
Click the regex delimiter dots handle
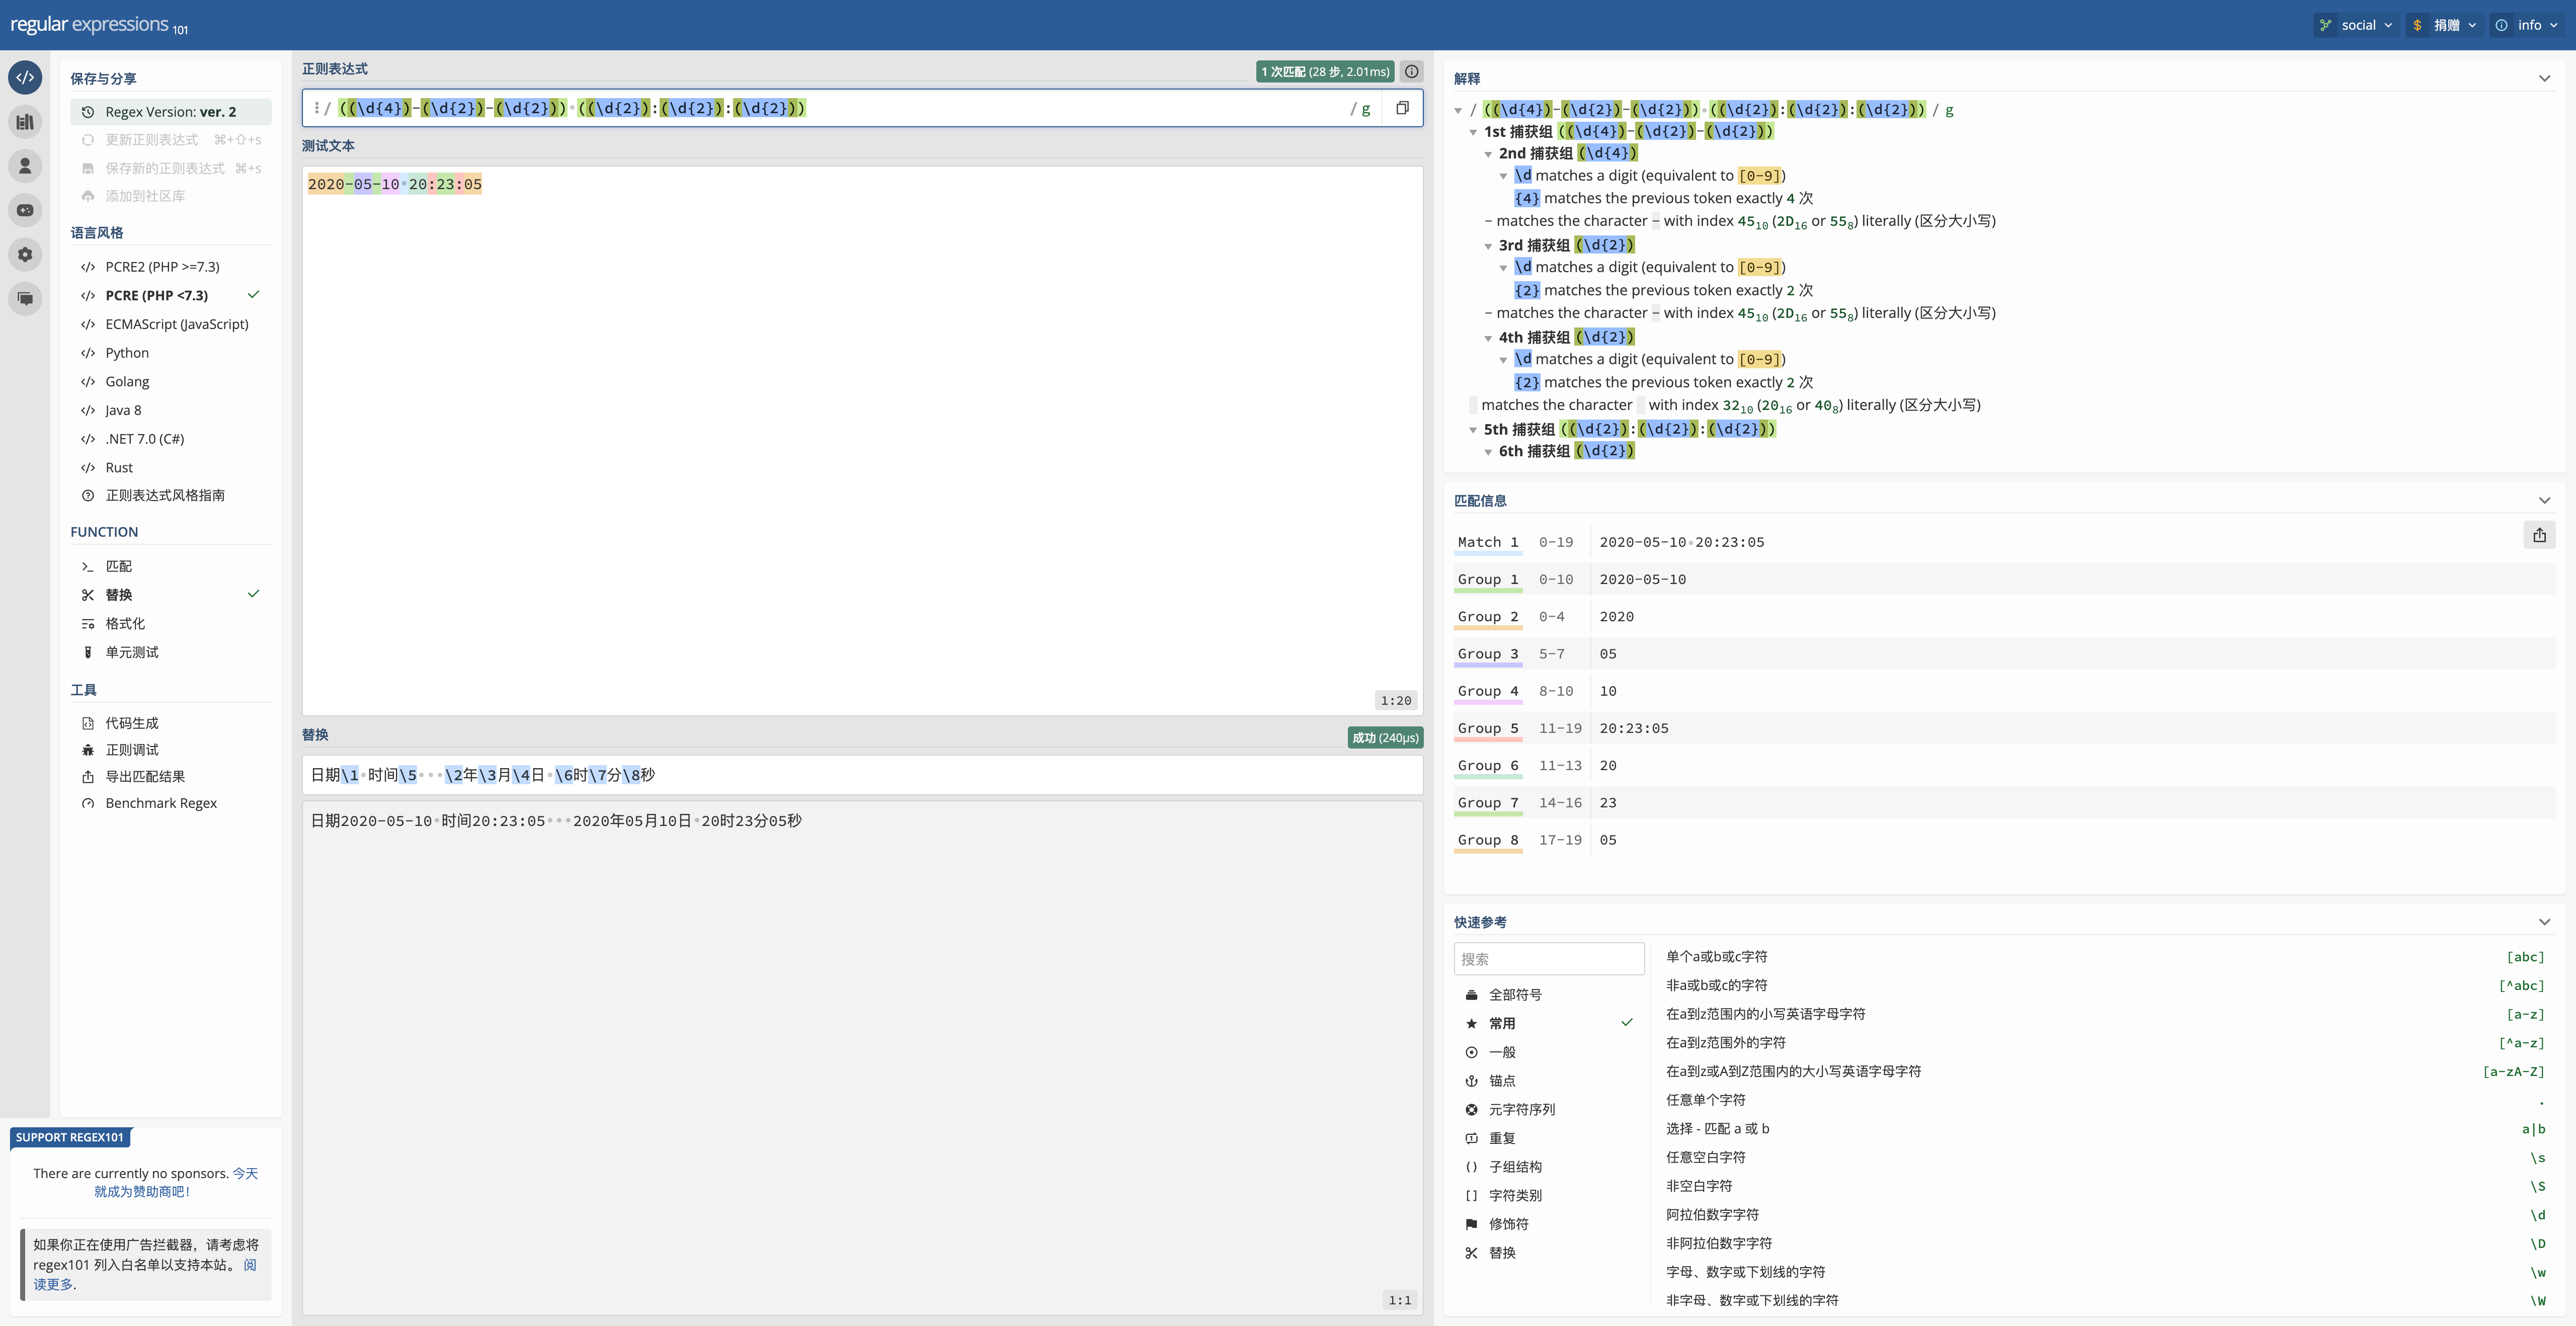[316, 108]
